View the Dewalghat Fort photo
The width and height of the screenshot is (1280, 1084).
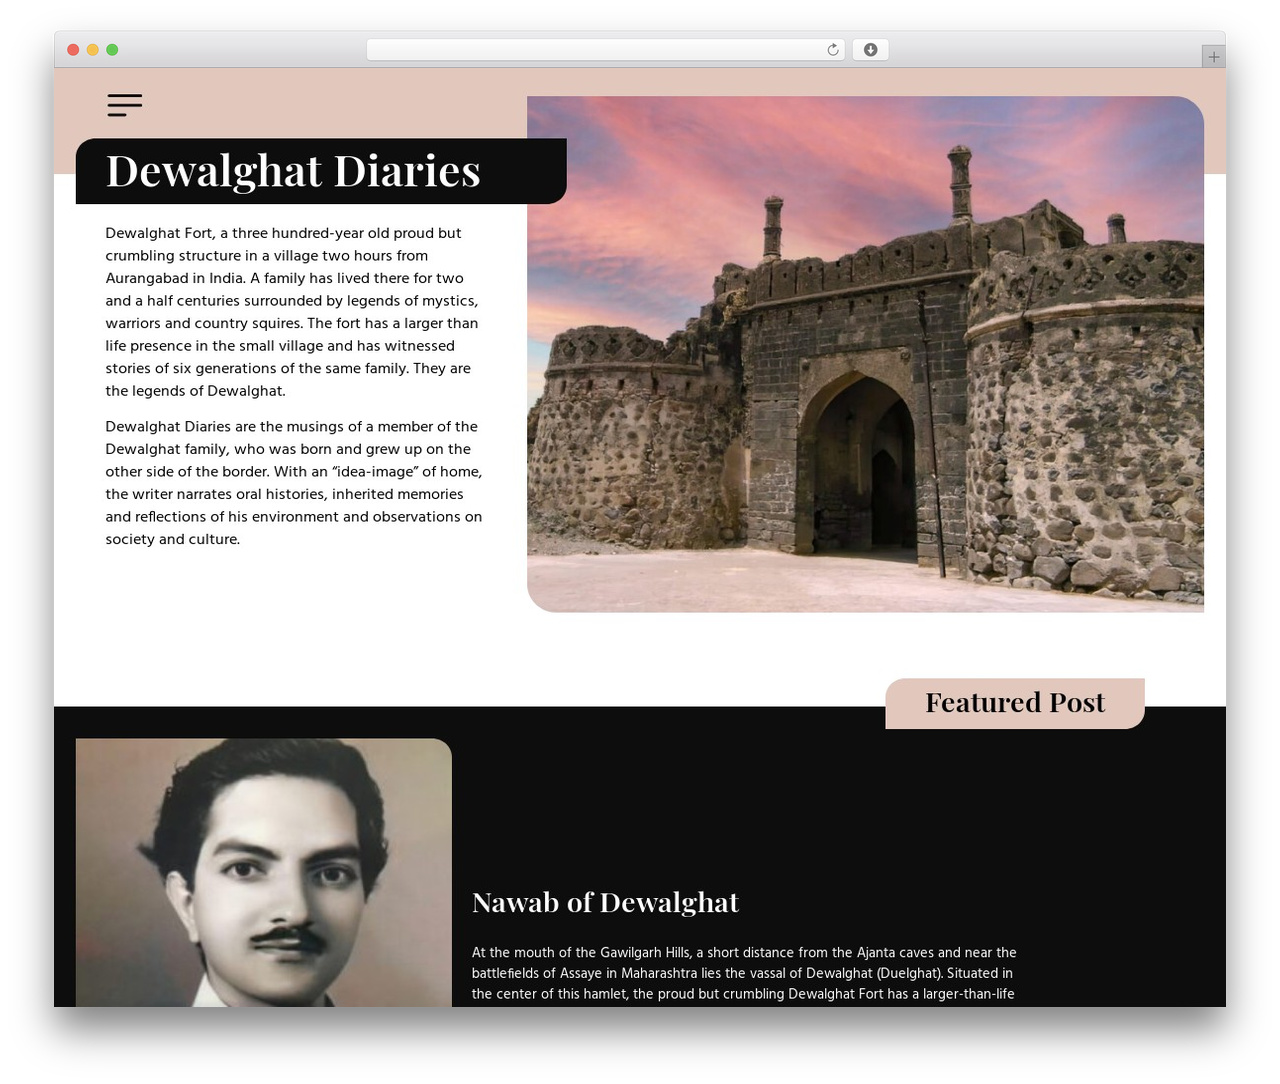pyautogui.click(x=865, y=354)
